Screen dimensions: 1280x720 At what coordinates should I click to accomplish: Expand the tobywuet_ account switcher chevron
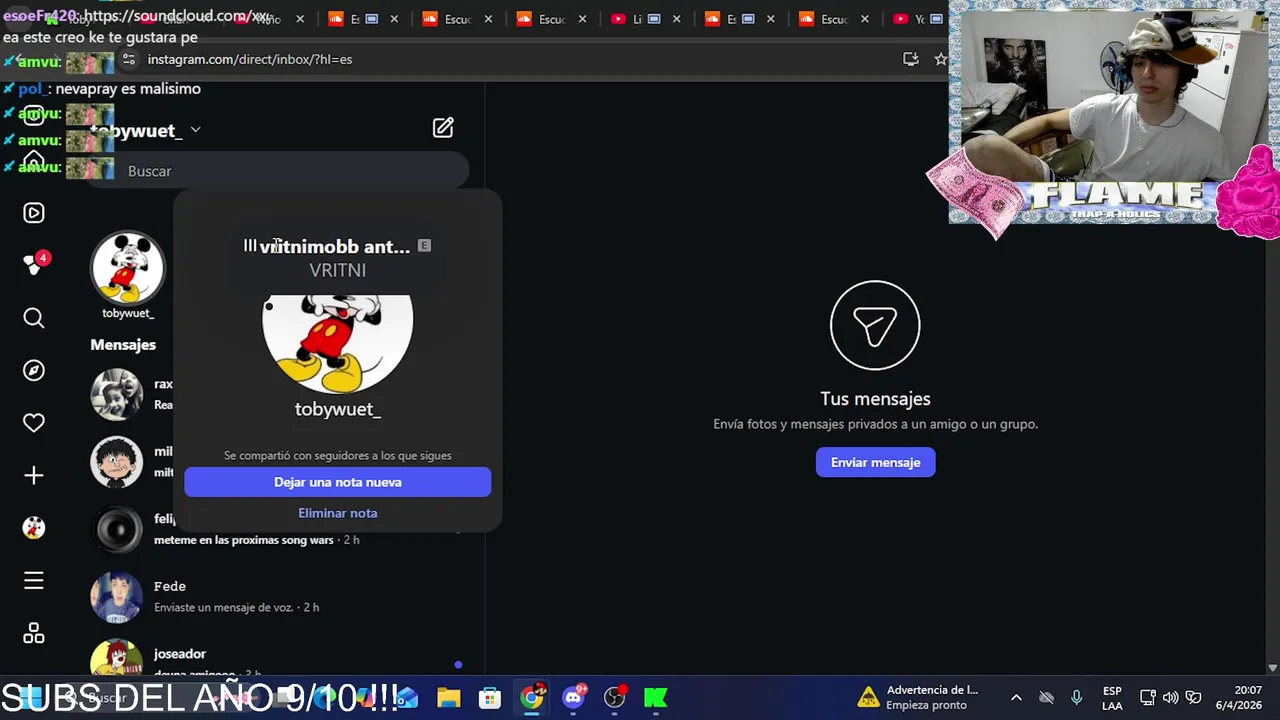pyautogui.click(x=195, y=130)
